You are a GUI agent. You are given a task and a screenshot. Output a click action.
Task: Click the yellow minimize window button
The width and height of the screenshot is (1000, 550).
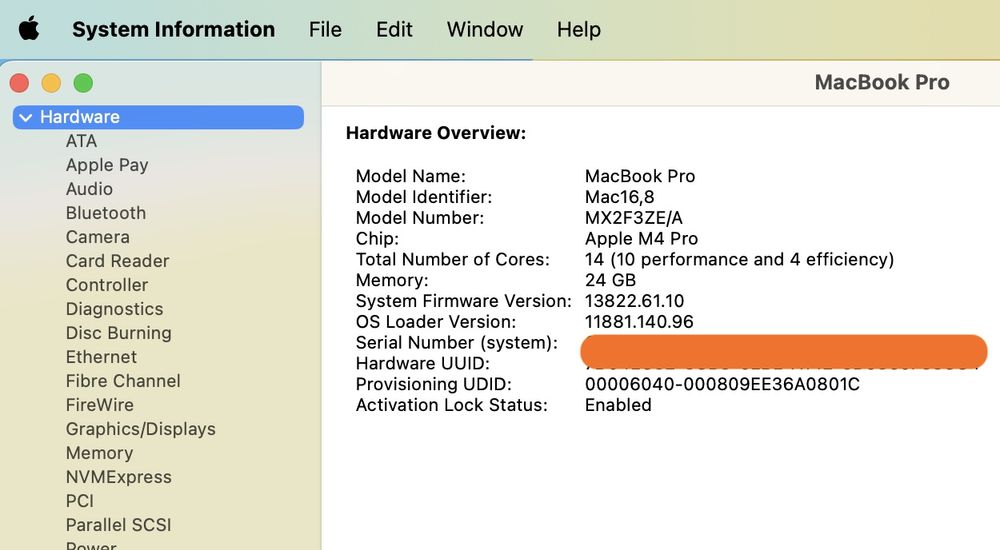[x=51, y=83]
